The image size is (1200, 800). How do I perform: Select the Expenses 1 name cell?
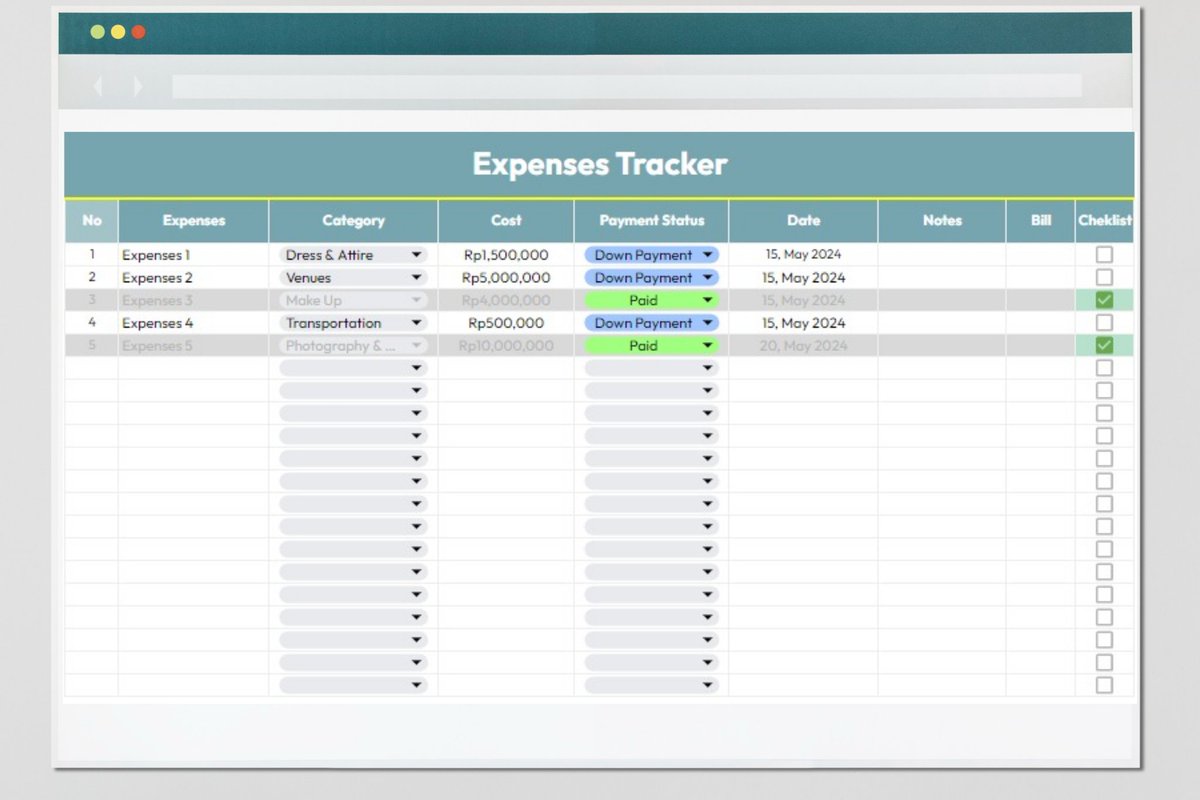coord(193,255)
